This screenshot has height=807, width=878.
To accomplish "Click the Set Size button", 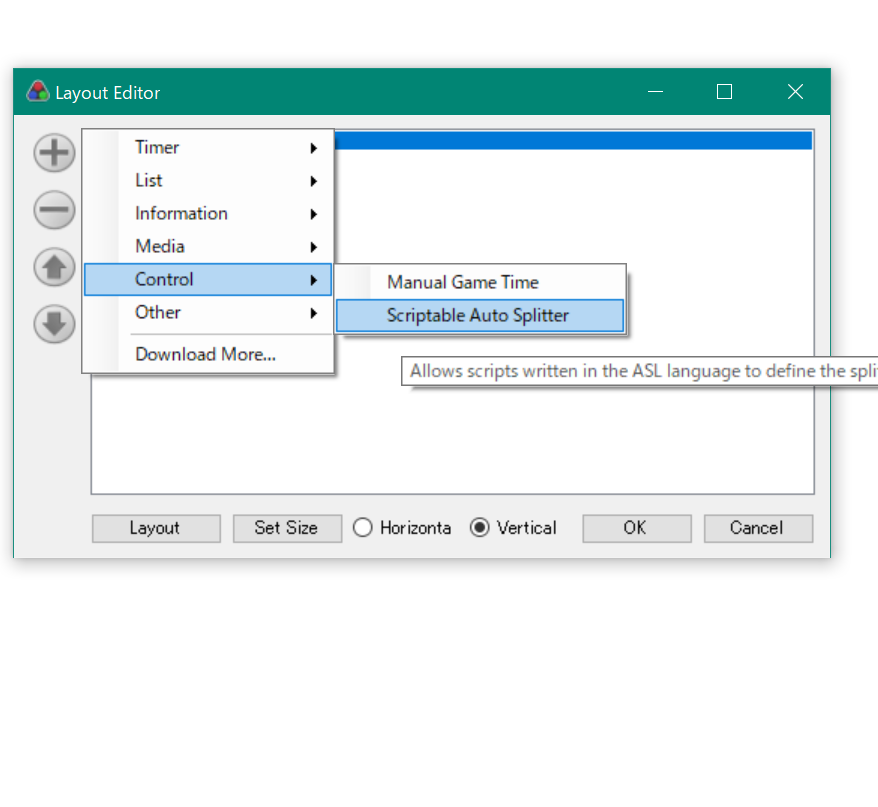I will click(287, 528).
